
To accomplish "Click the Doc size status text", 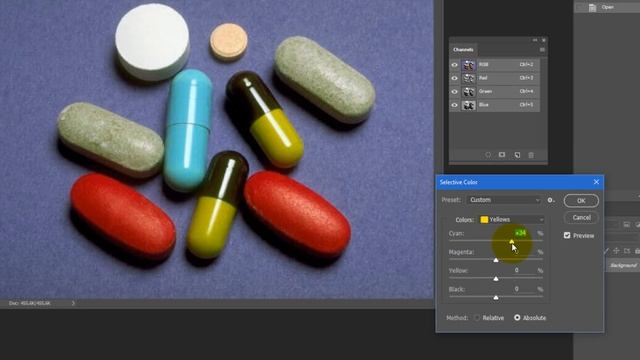I will 29,303.
